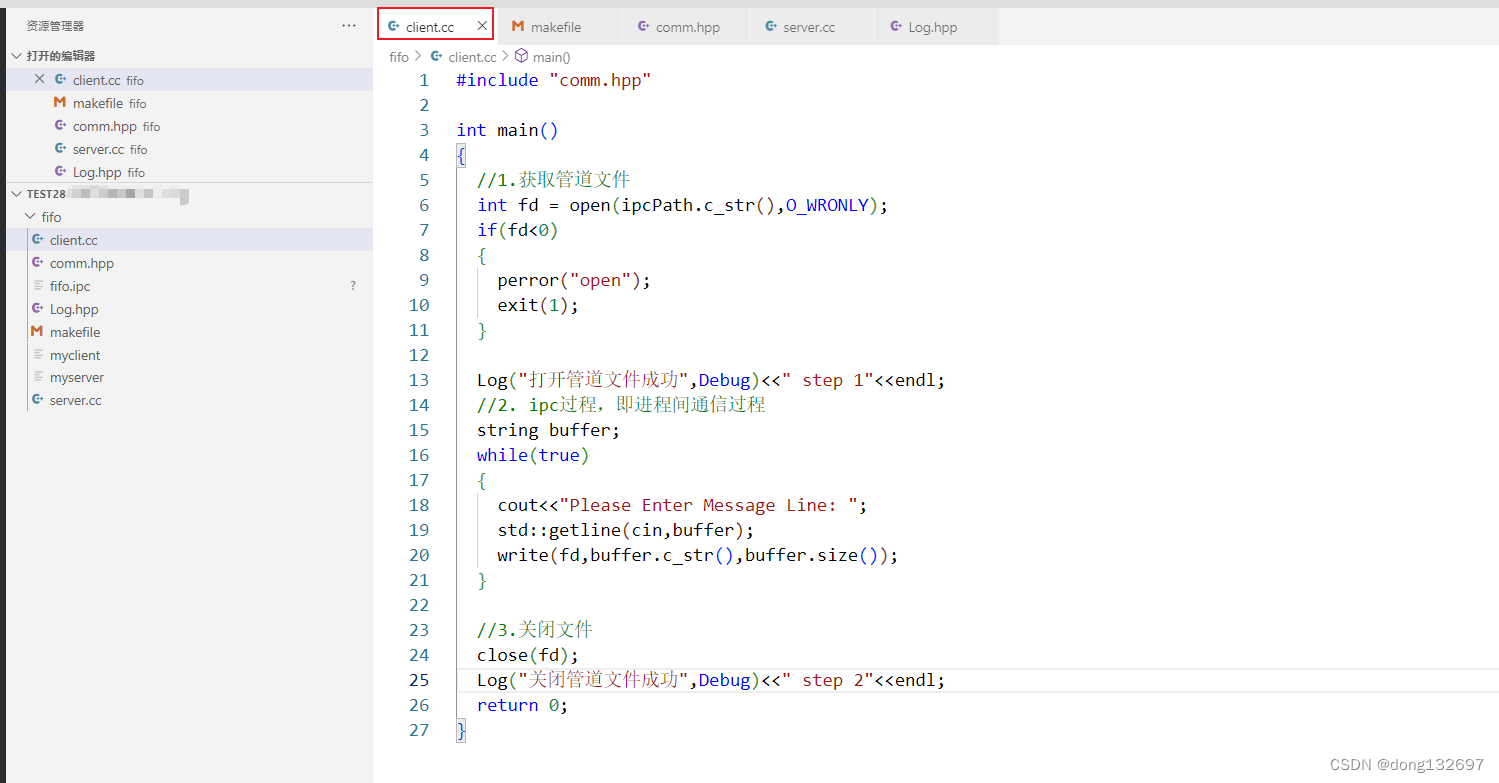Image resolution: width=1499 pixels, height=783 pixels.
Task: Click the "comm.hpp" include string on line 1
Action: pos(600,80)
